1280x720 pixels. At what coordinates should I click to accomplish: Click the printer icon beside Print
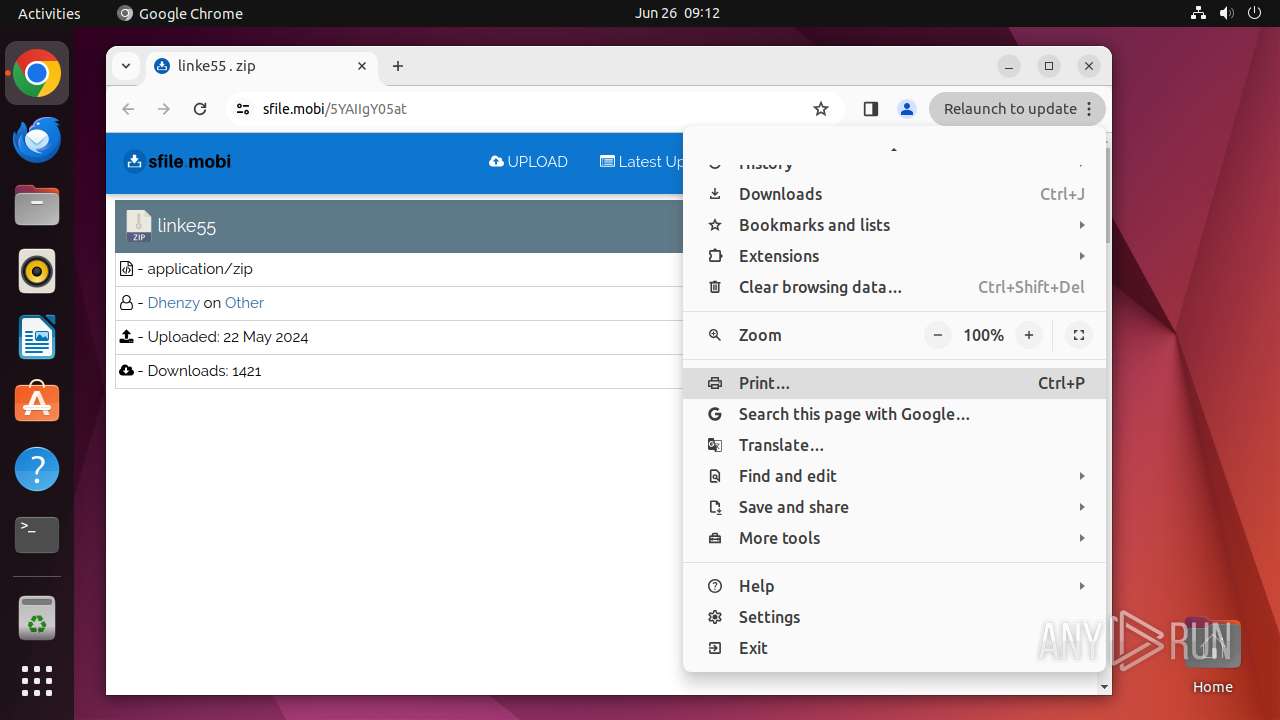[x=715, y=383]
